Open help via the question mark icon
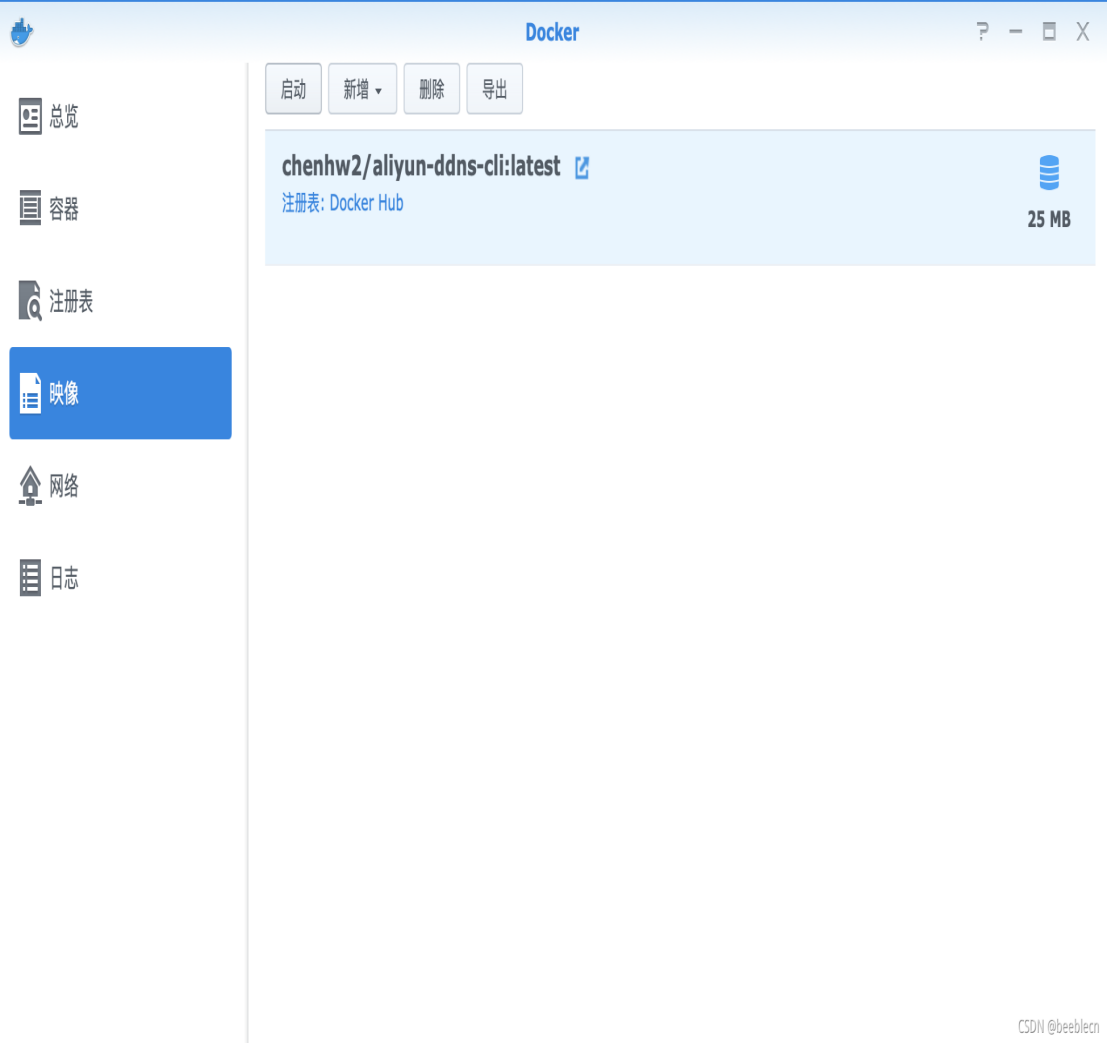Viewport: 1108px width, 1043px height. 982,31
